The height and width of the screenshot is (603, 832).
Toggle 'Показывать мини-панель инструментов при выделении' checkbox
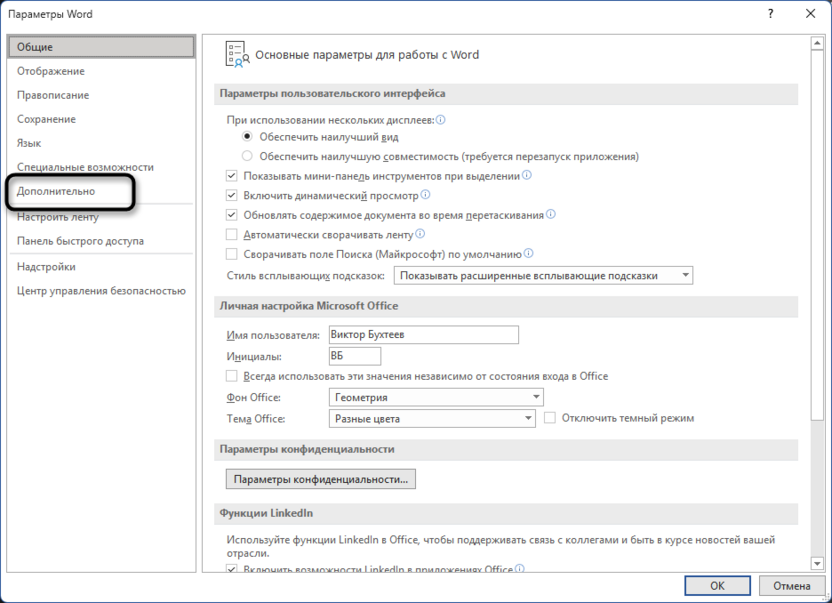point(231,176)
